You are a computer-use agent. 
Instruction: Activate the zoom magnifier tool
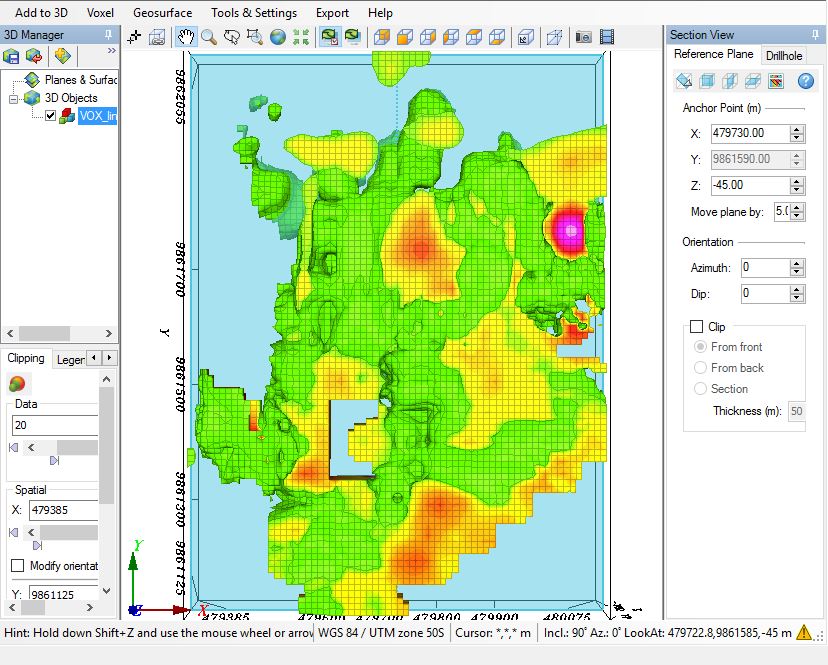click(209, 37)
